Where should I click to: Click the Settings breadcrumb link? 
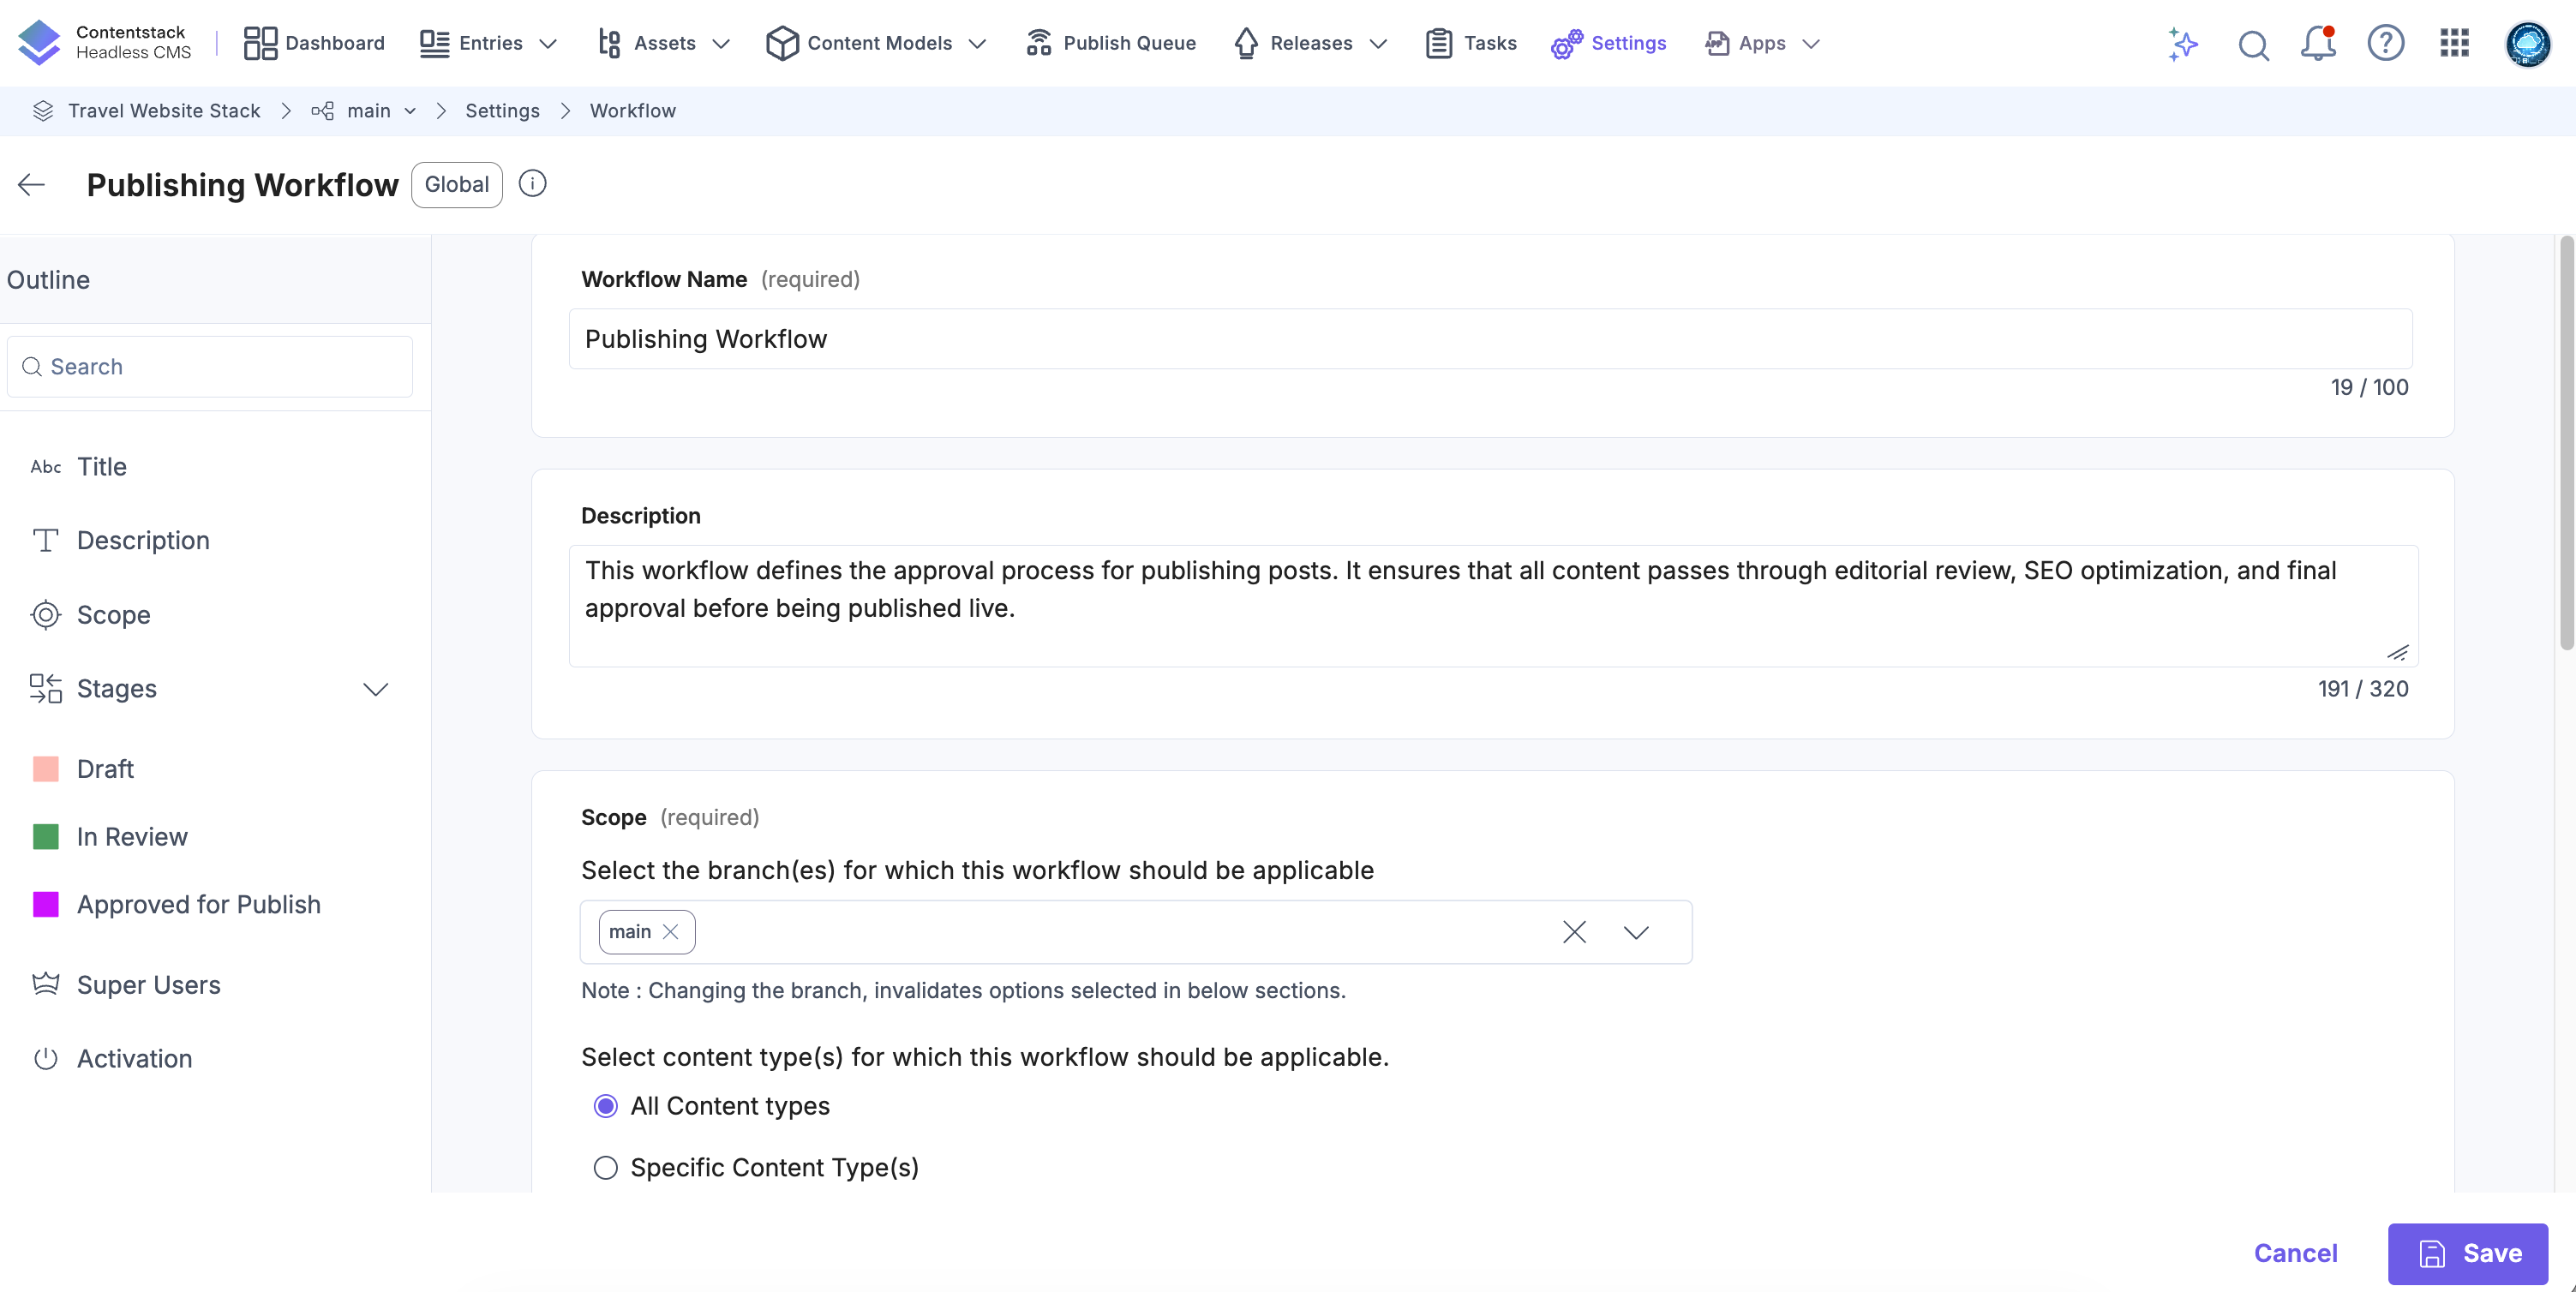point(502,110)
